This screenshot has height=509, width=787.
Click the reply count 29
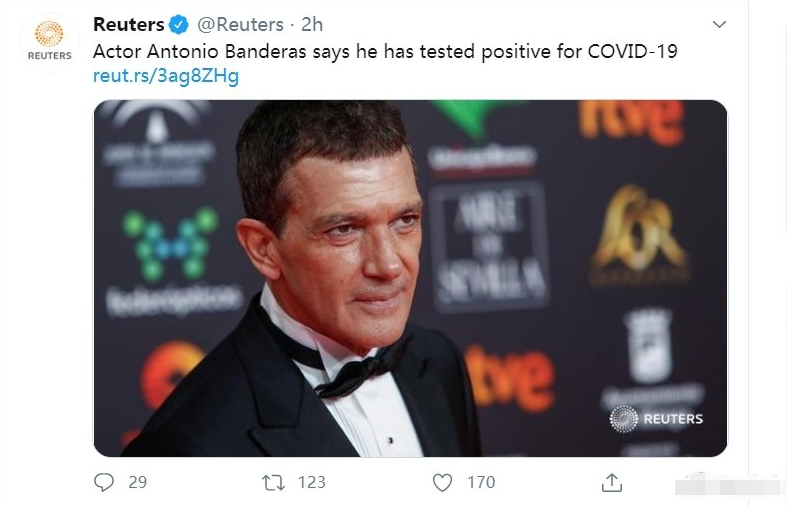click(138, 482)
